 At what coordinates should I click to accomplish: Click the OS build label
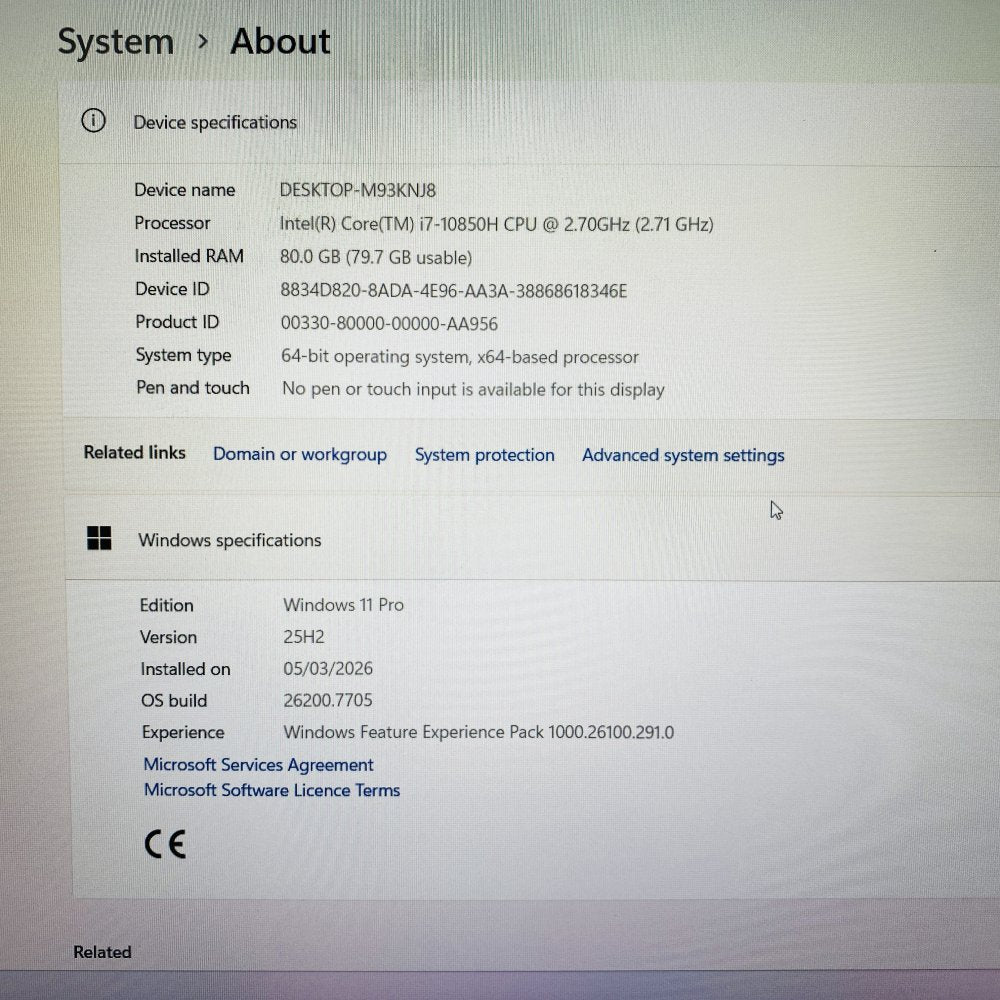pos(174,701)
